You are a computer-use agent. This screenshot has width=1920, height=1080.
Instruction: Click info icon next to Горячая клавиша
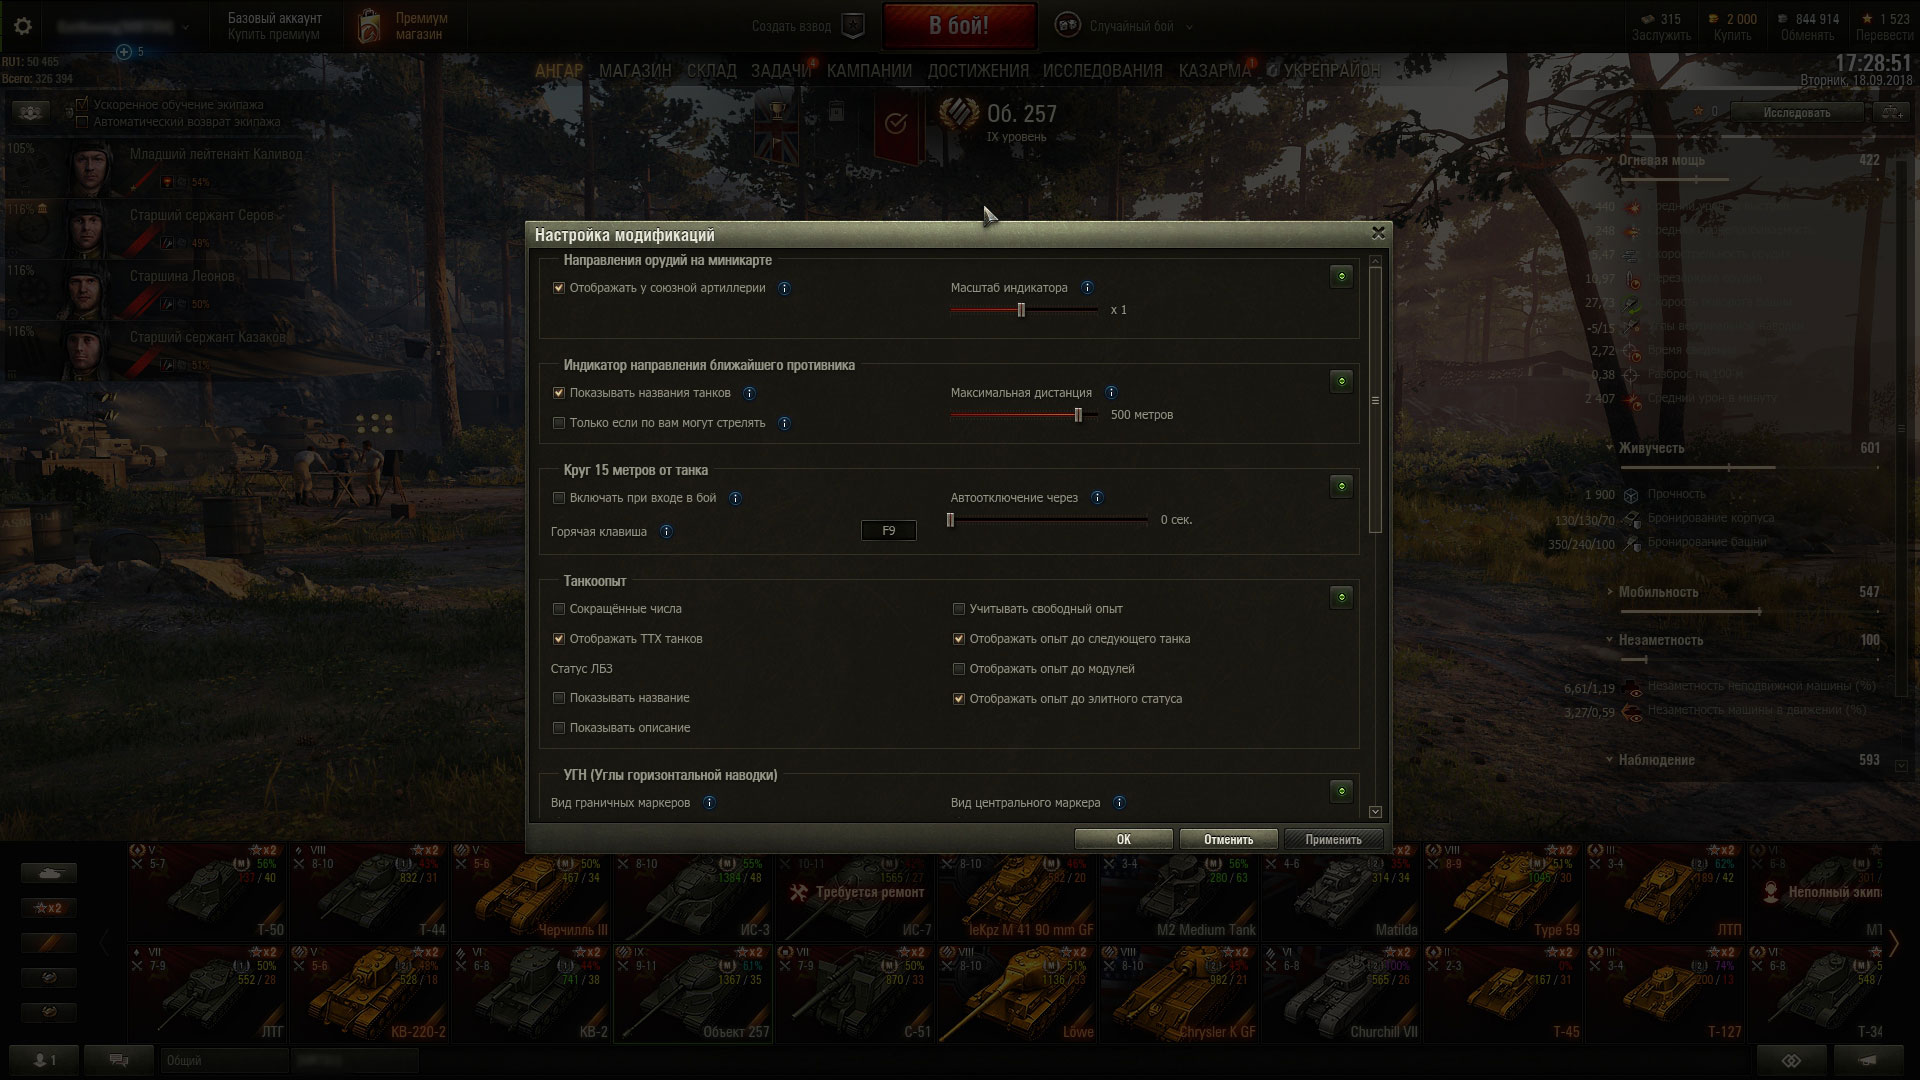click(666, 532)
